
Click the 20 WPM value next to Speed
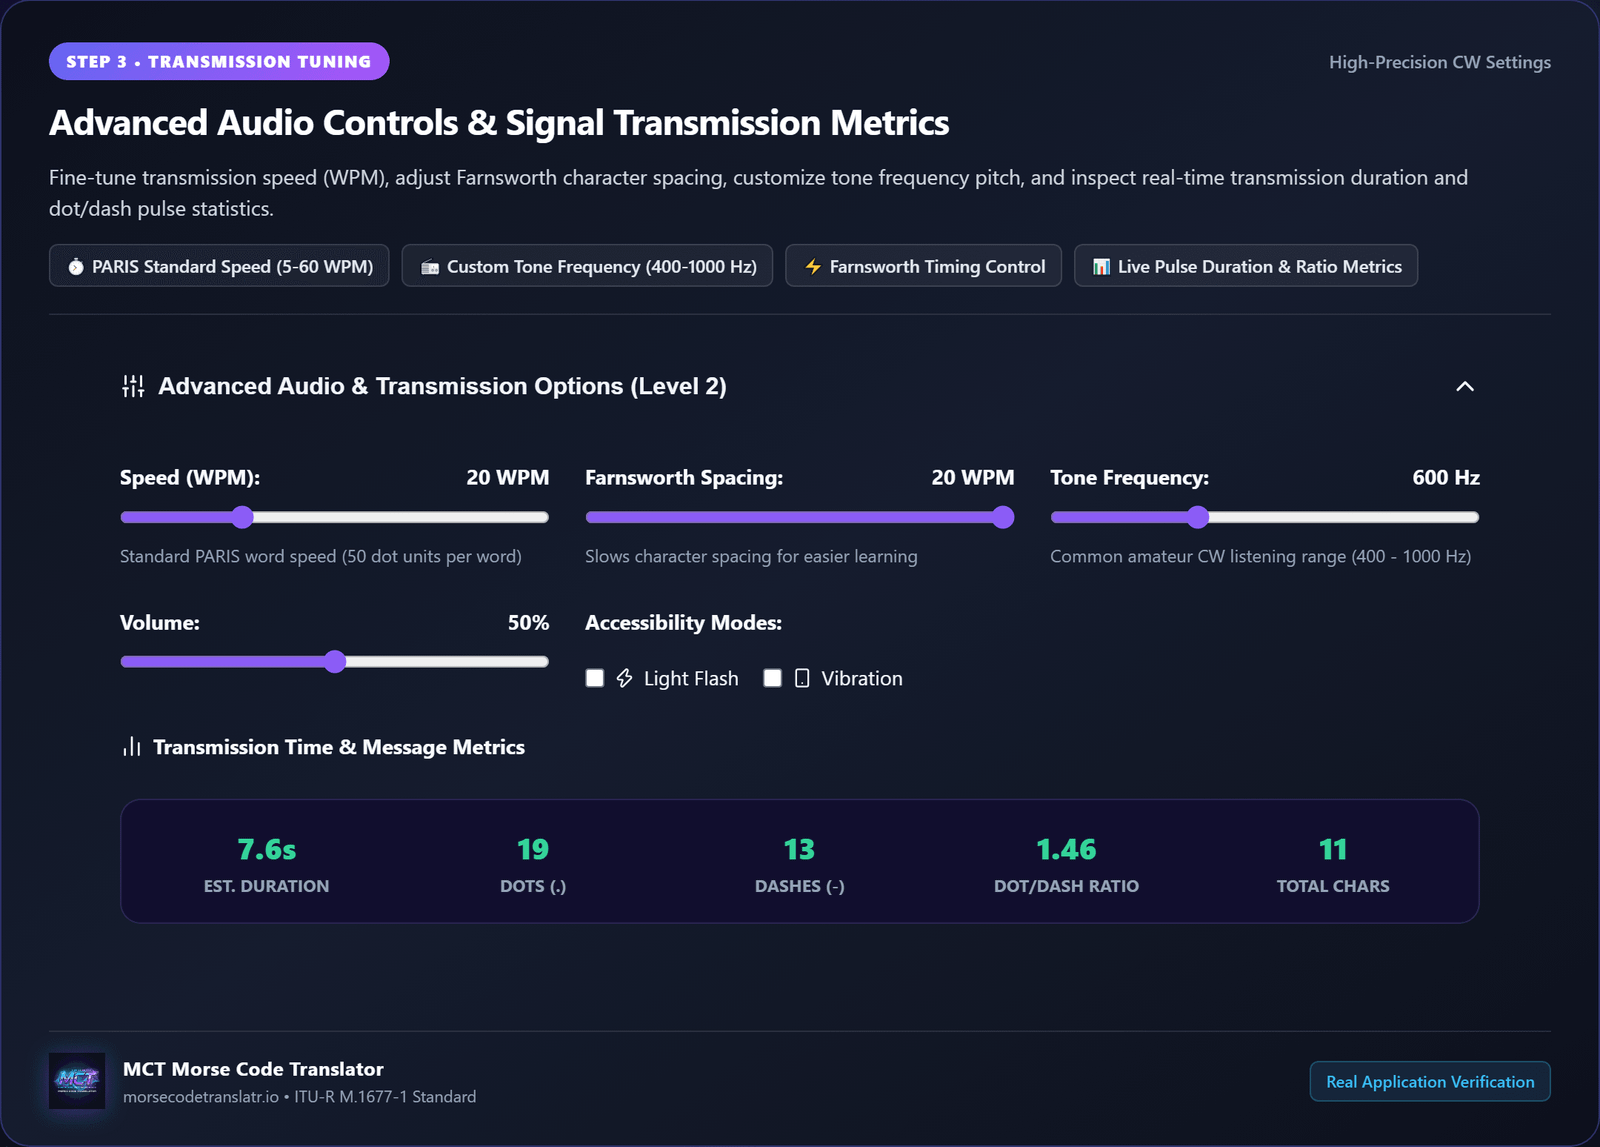507,478
